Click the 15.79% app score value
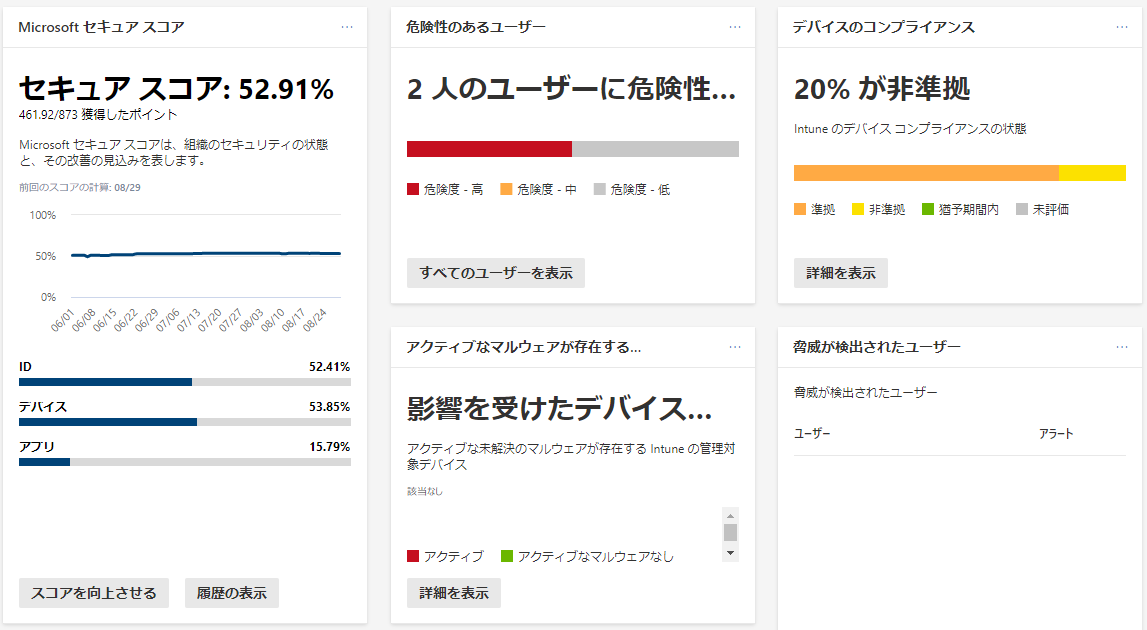This screenshot has width=1147, height=630. coord(329,446)
